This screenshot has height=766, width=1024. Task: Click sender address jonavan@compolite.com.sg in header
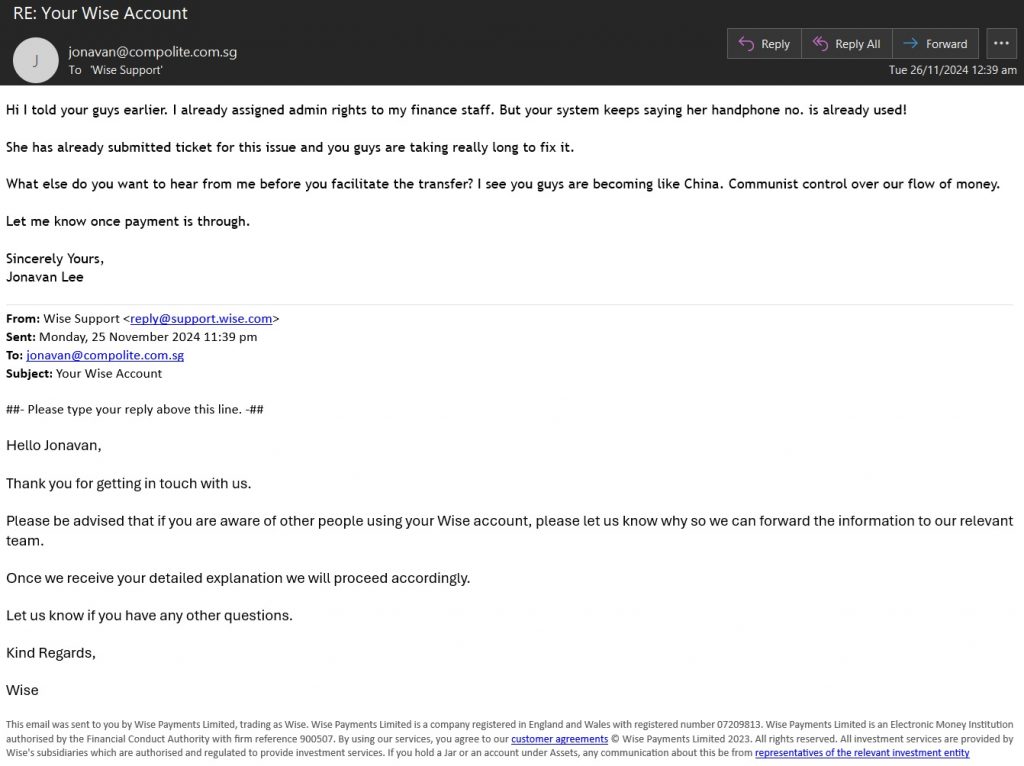pyautogui.click(x=153, y=52)
